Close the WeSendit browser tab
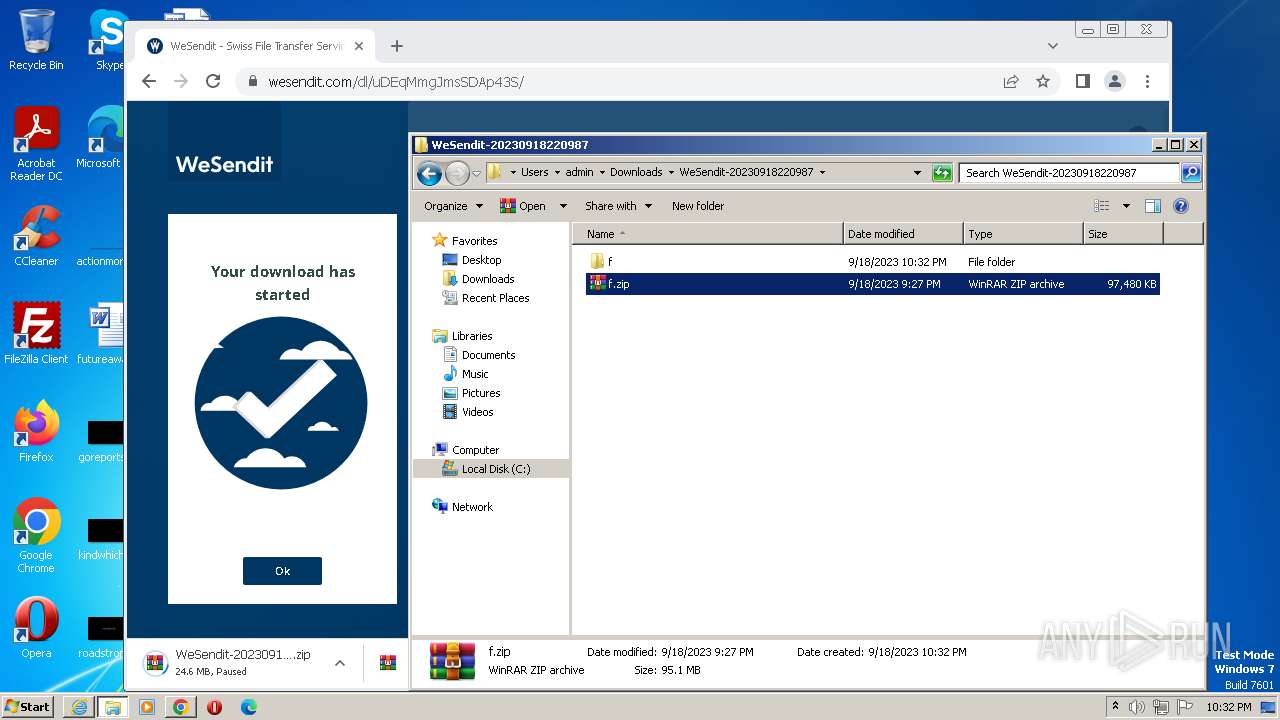The image size is (1280, 720). [359, 46]
